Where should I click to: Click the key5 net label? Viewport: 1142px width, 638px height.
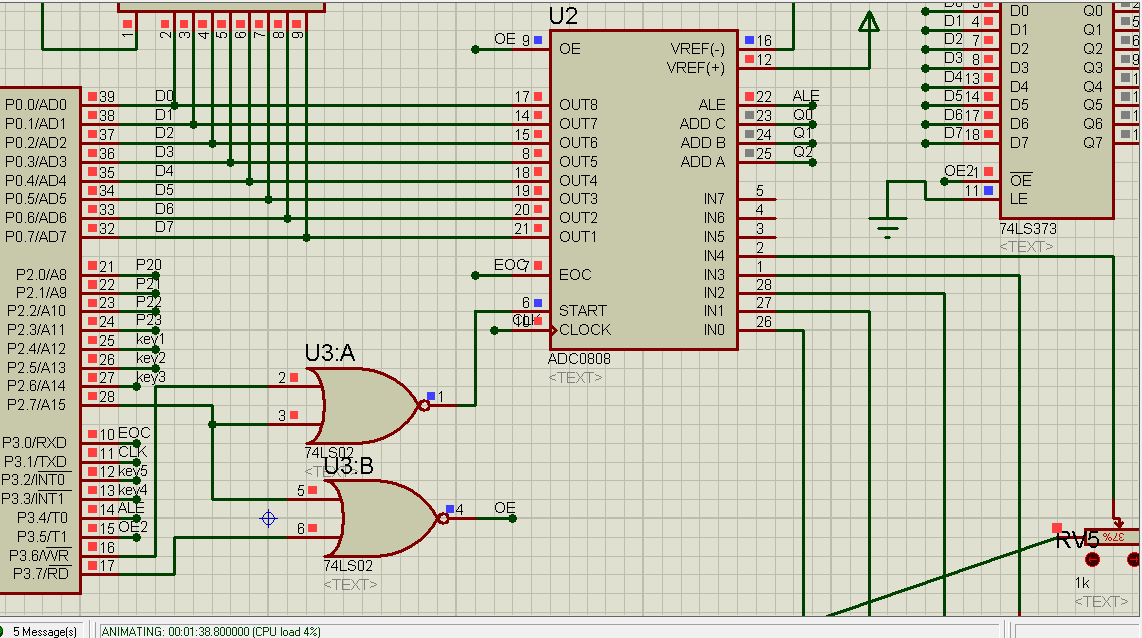(133, 470)
